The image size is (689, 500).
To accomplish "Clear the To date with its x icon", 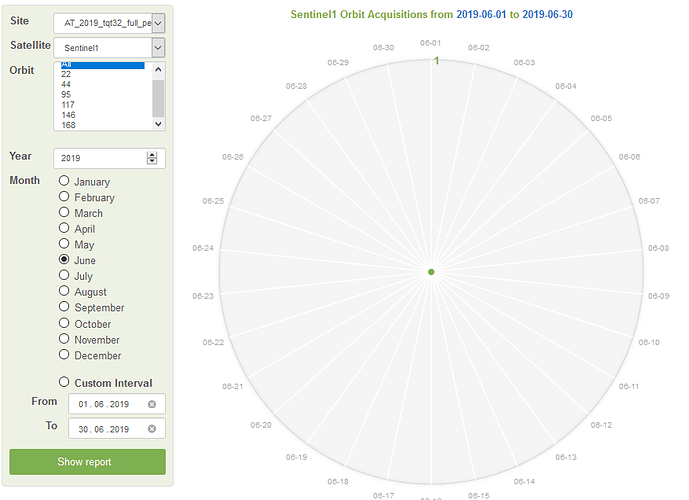I will [152, 429].
